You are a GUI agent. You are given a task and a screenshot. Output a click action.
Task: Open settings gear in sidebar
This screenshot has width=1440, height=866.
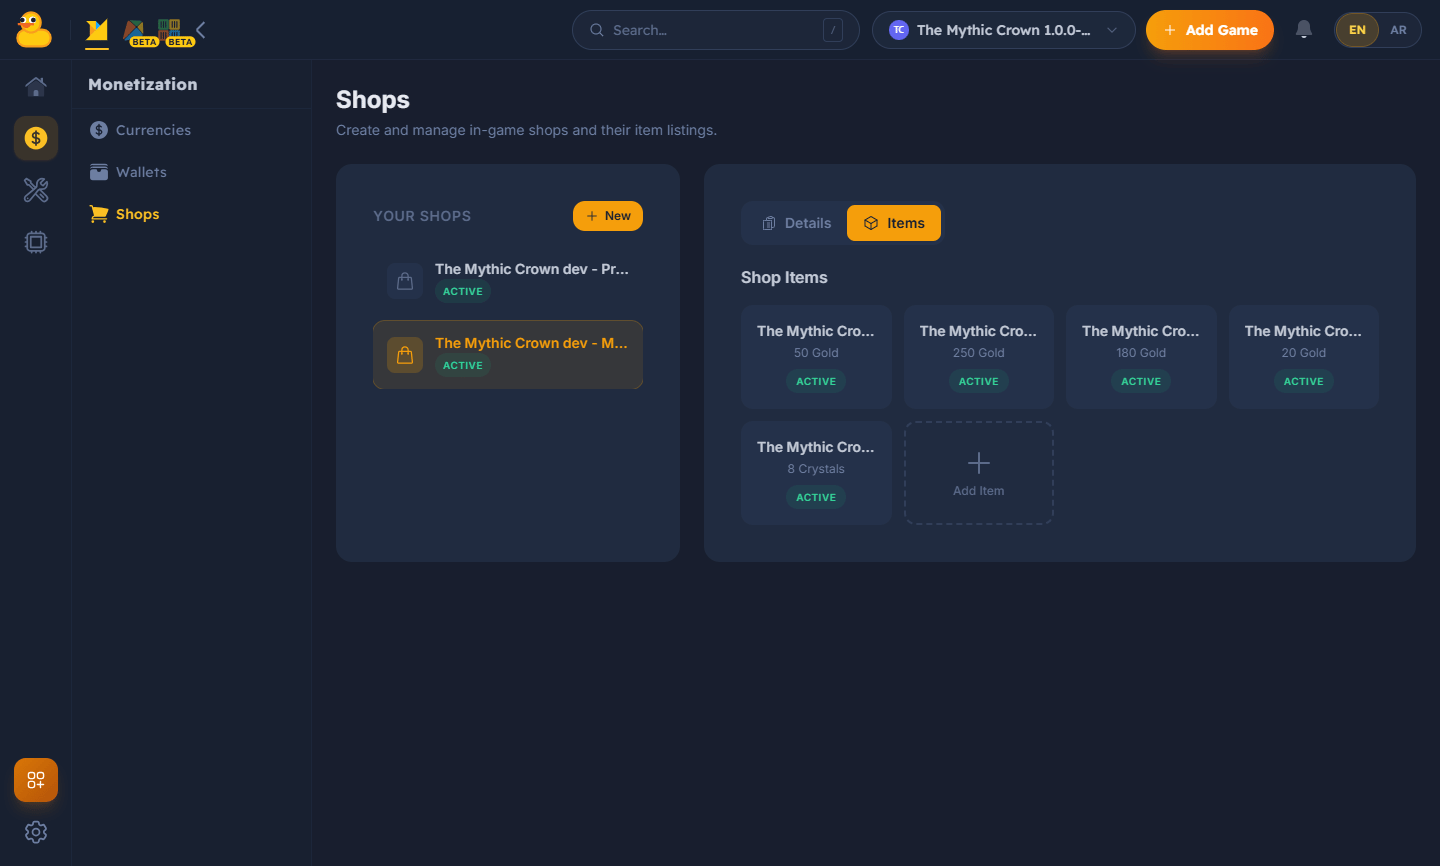[x=36, y=832]
